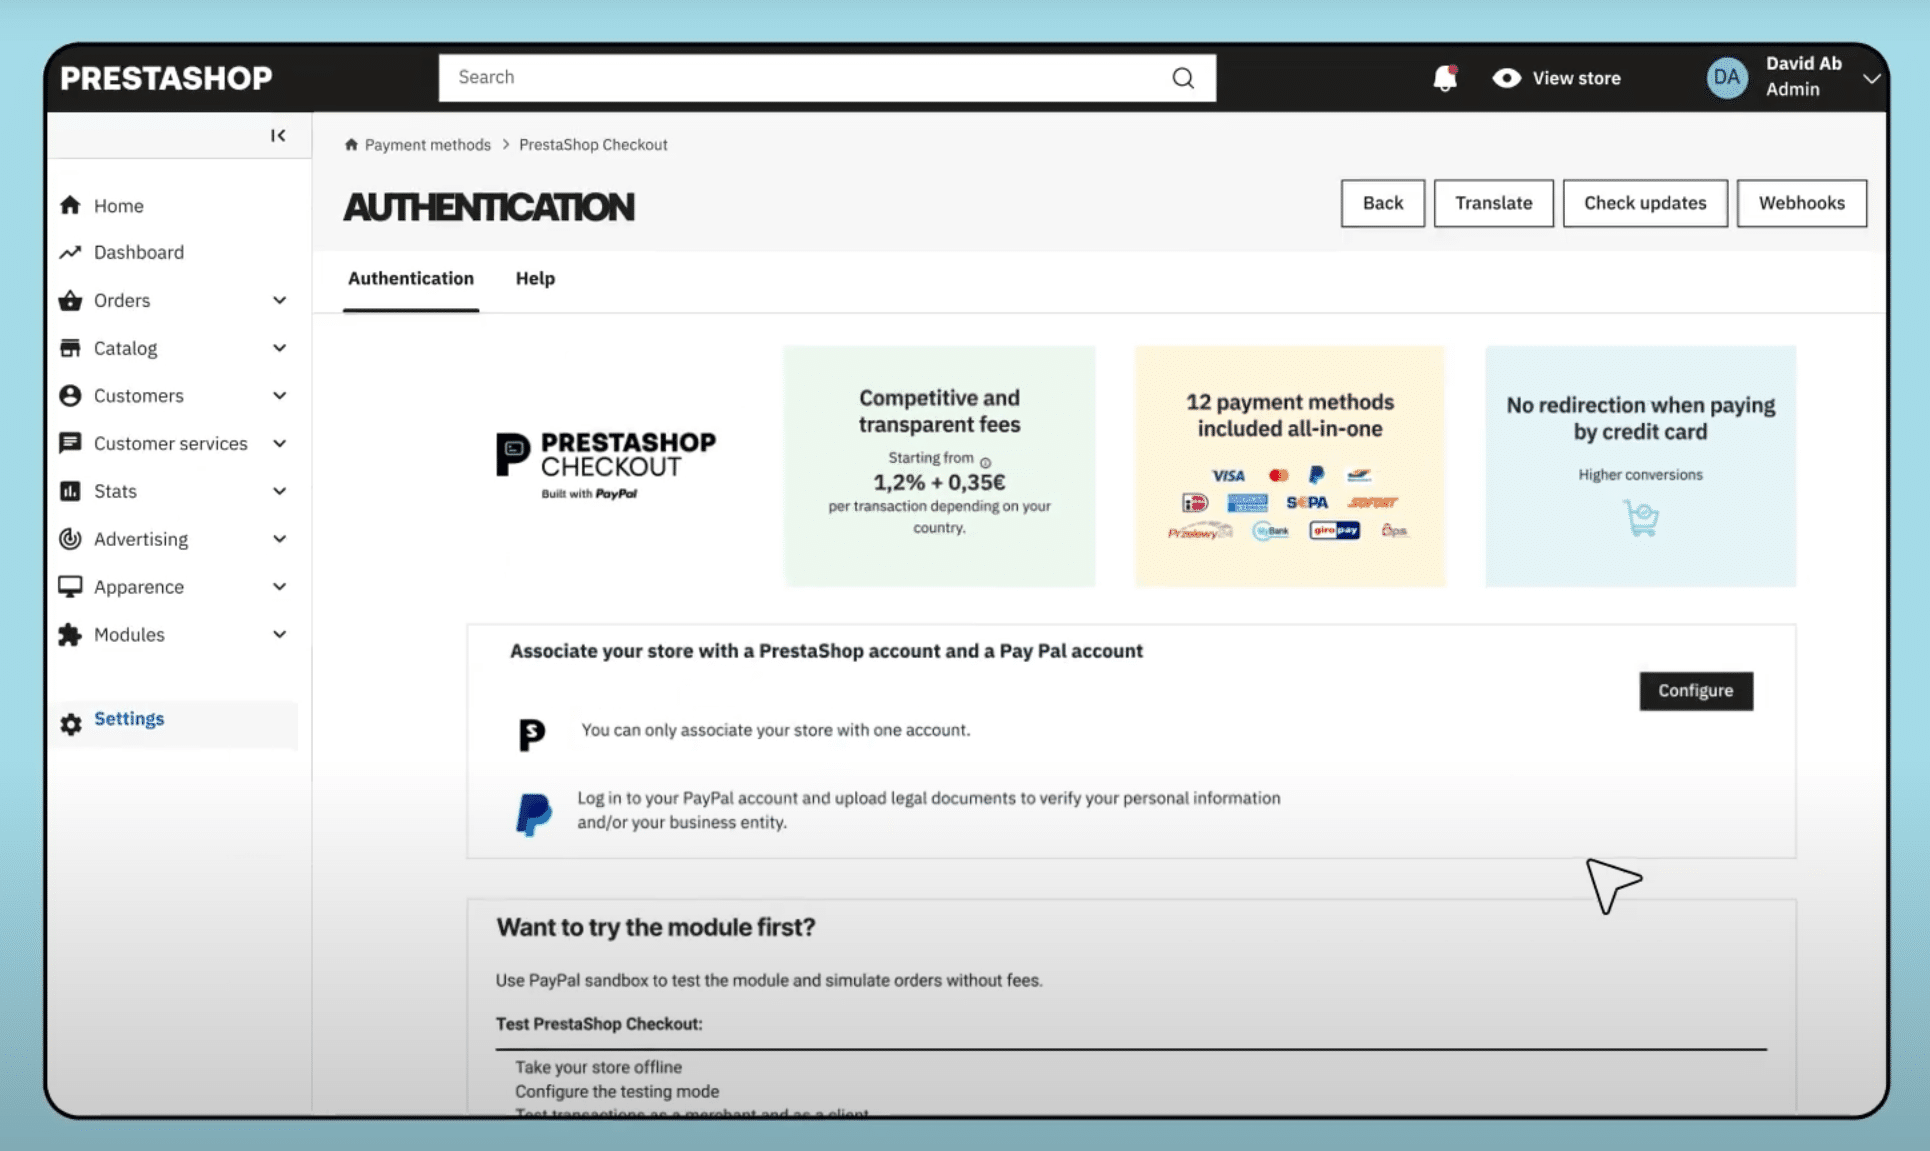The height and width of the screenshot is (1151, 1930).
Task: Open Customer services via its chat icon
Action: tap(70, 443)
